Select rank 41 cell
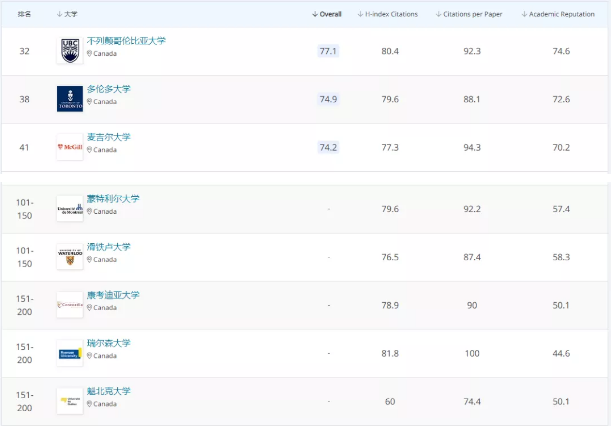This screenshot has height=426, width=615. coord(24,147)
